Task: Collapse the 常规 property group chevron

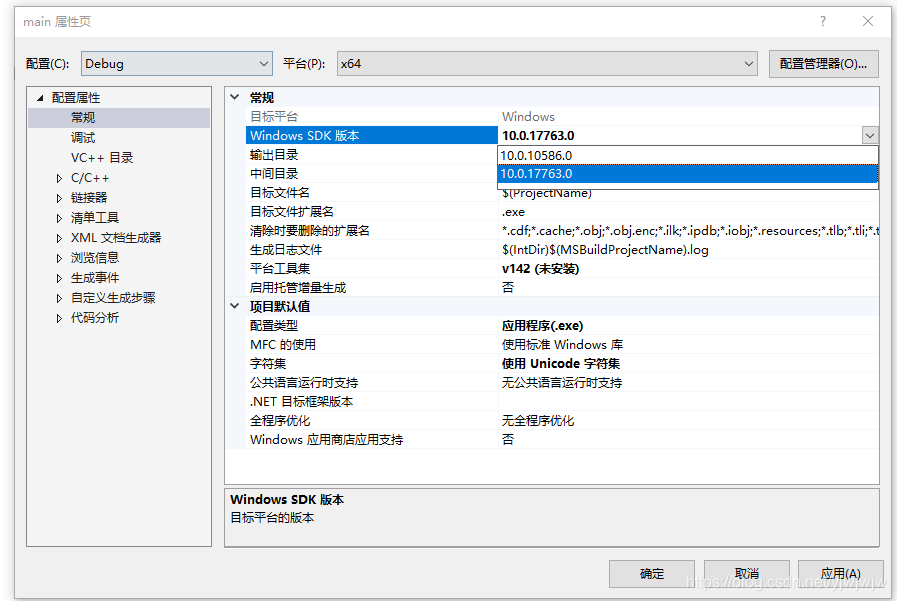Action: pyautogui.click(x=235, y=97)
